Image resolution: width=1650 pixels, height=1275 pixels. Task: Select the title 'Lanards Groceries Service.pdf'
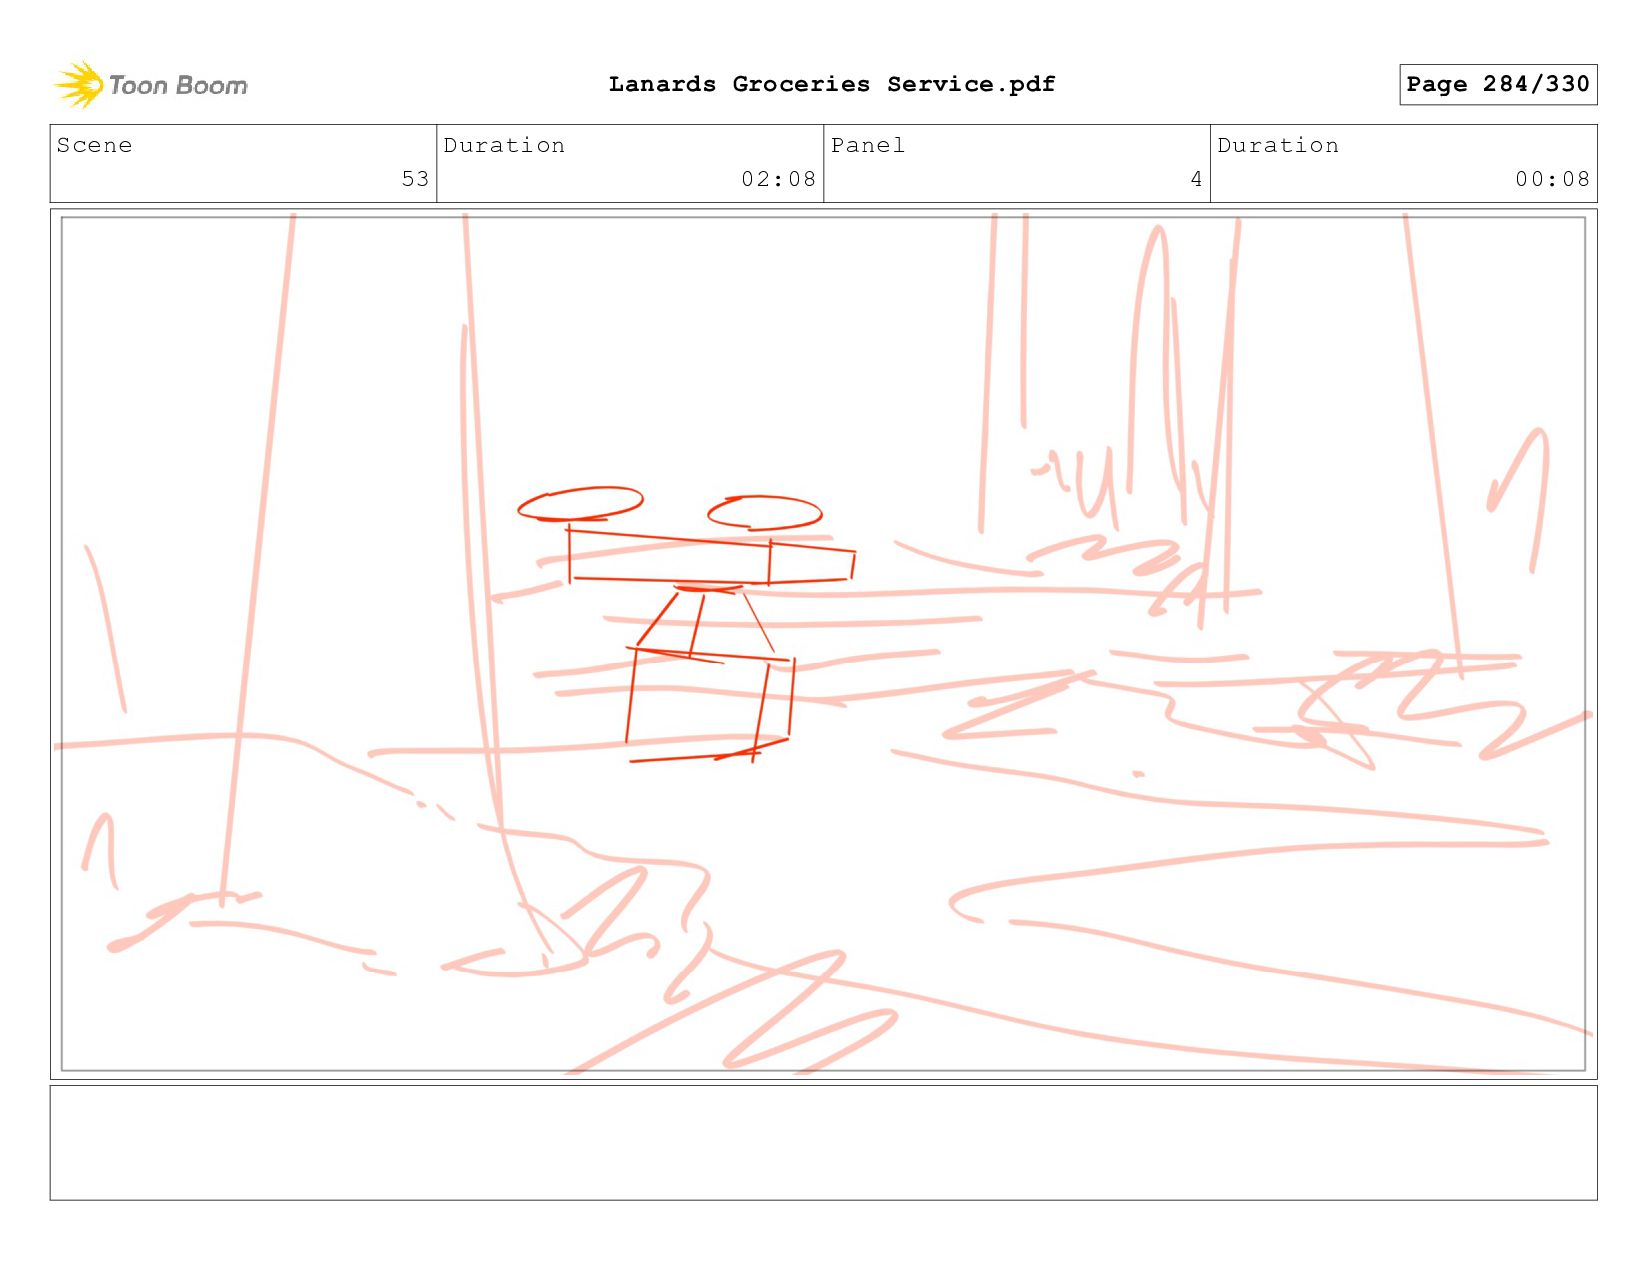pos(832,84)
